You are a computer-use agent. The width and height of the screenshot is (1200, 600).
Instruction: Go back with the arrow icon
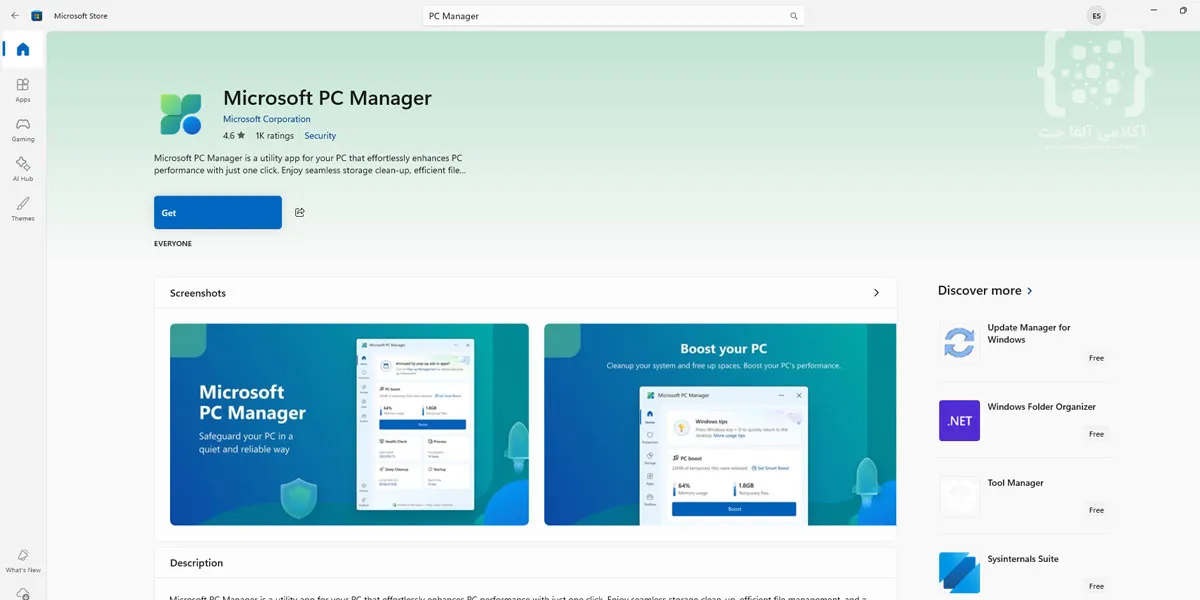coord(14,16)
